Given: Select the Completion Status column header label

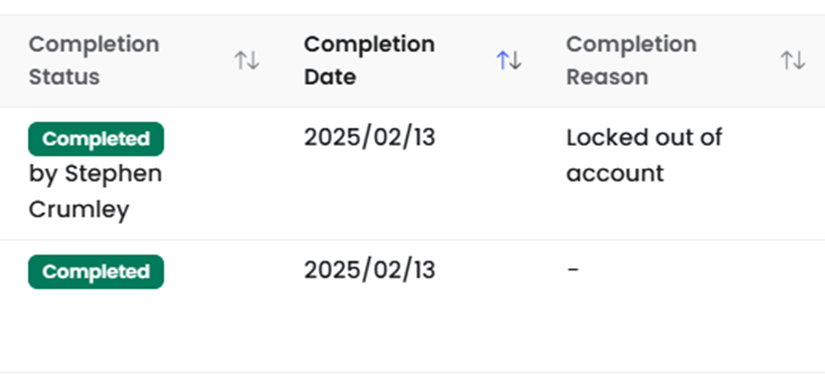Looking at the screenshot, I should tap(94, 60).
